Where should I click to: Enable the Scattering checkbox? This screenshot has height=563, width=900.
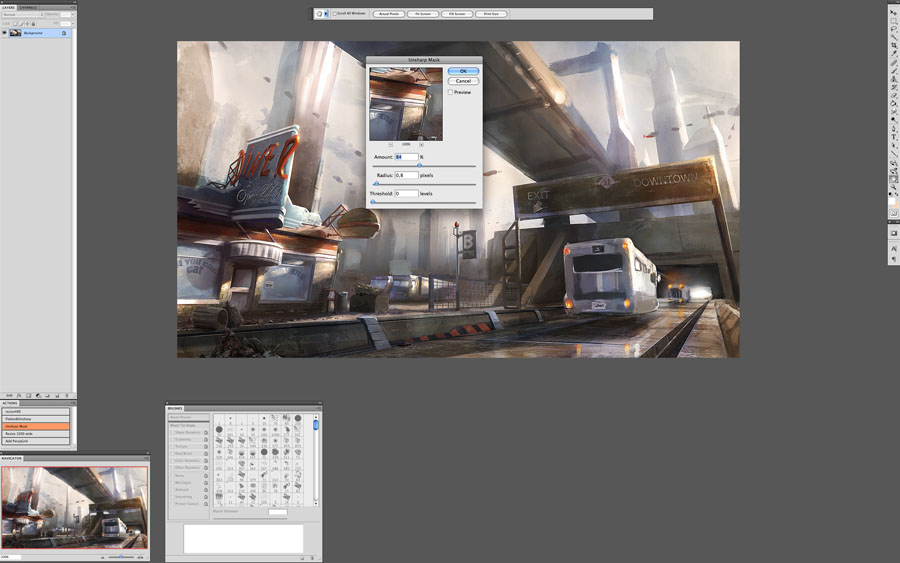172,440
